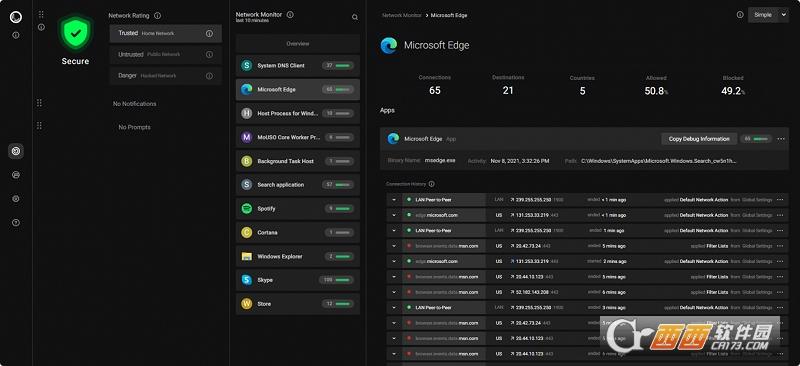Click the info icon beside Network Rating
800x366 pixels.
157,16
